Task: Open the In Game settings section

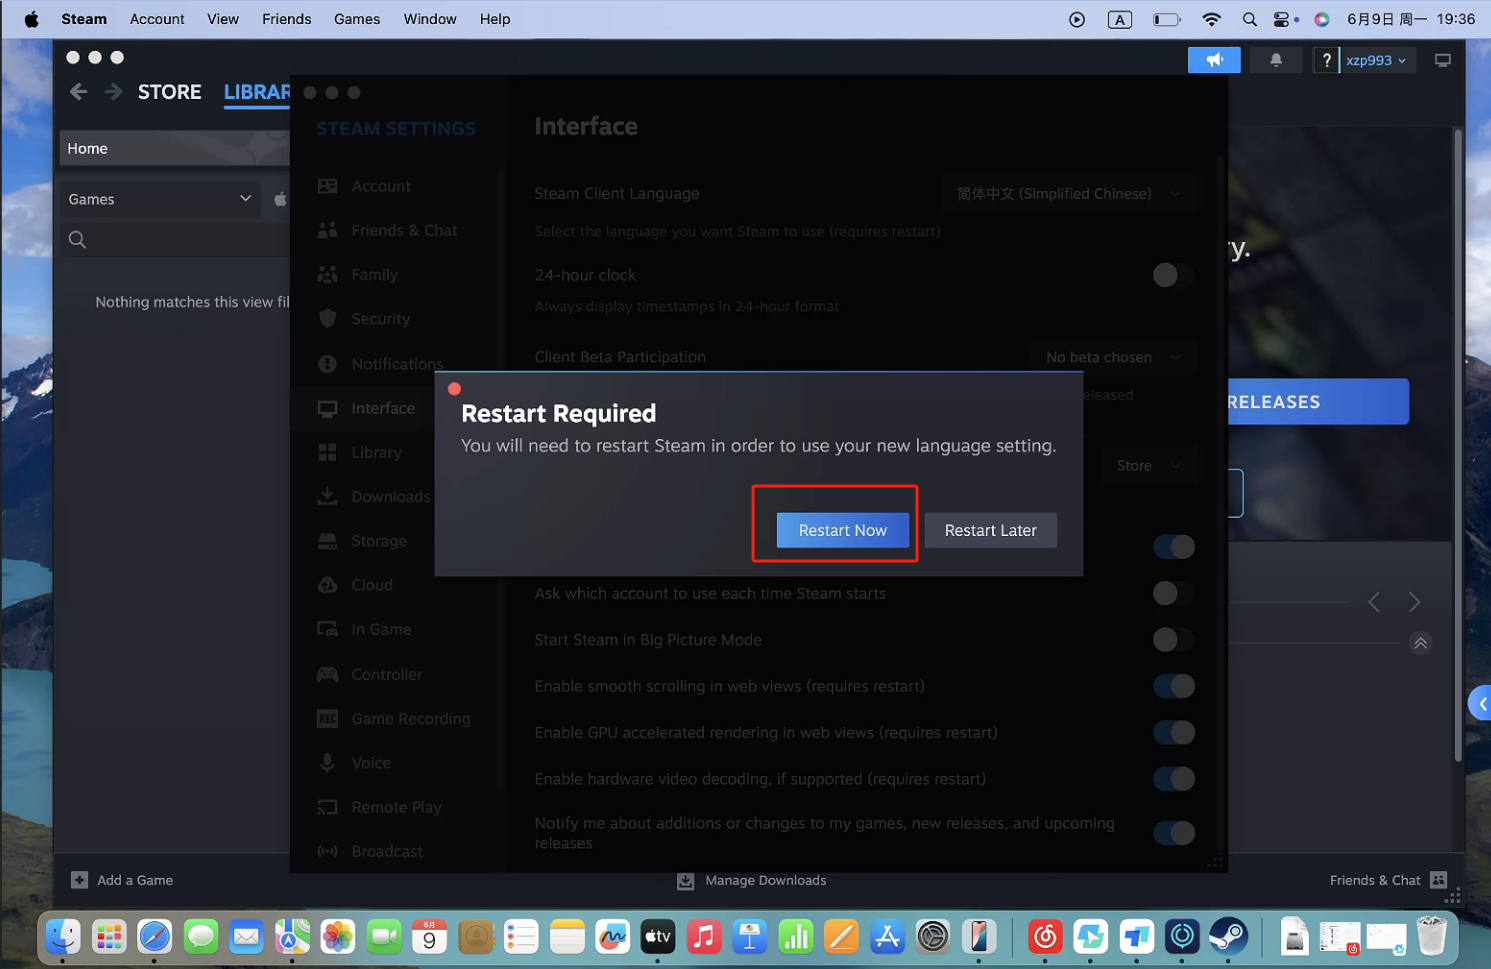Action: 381,629
